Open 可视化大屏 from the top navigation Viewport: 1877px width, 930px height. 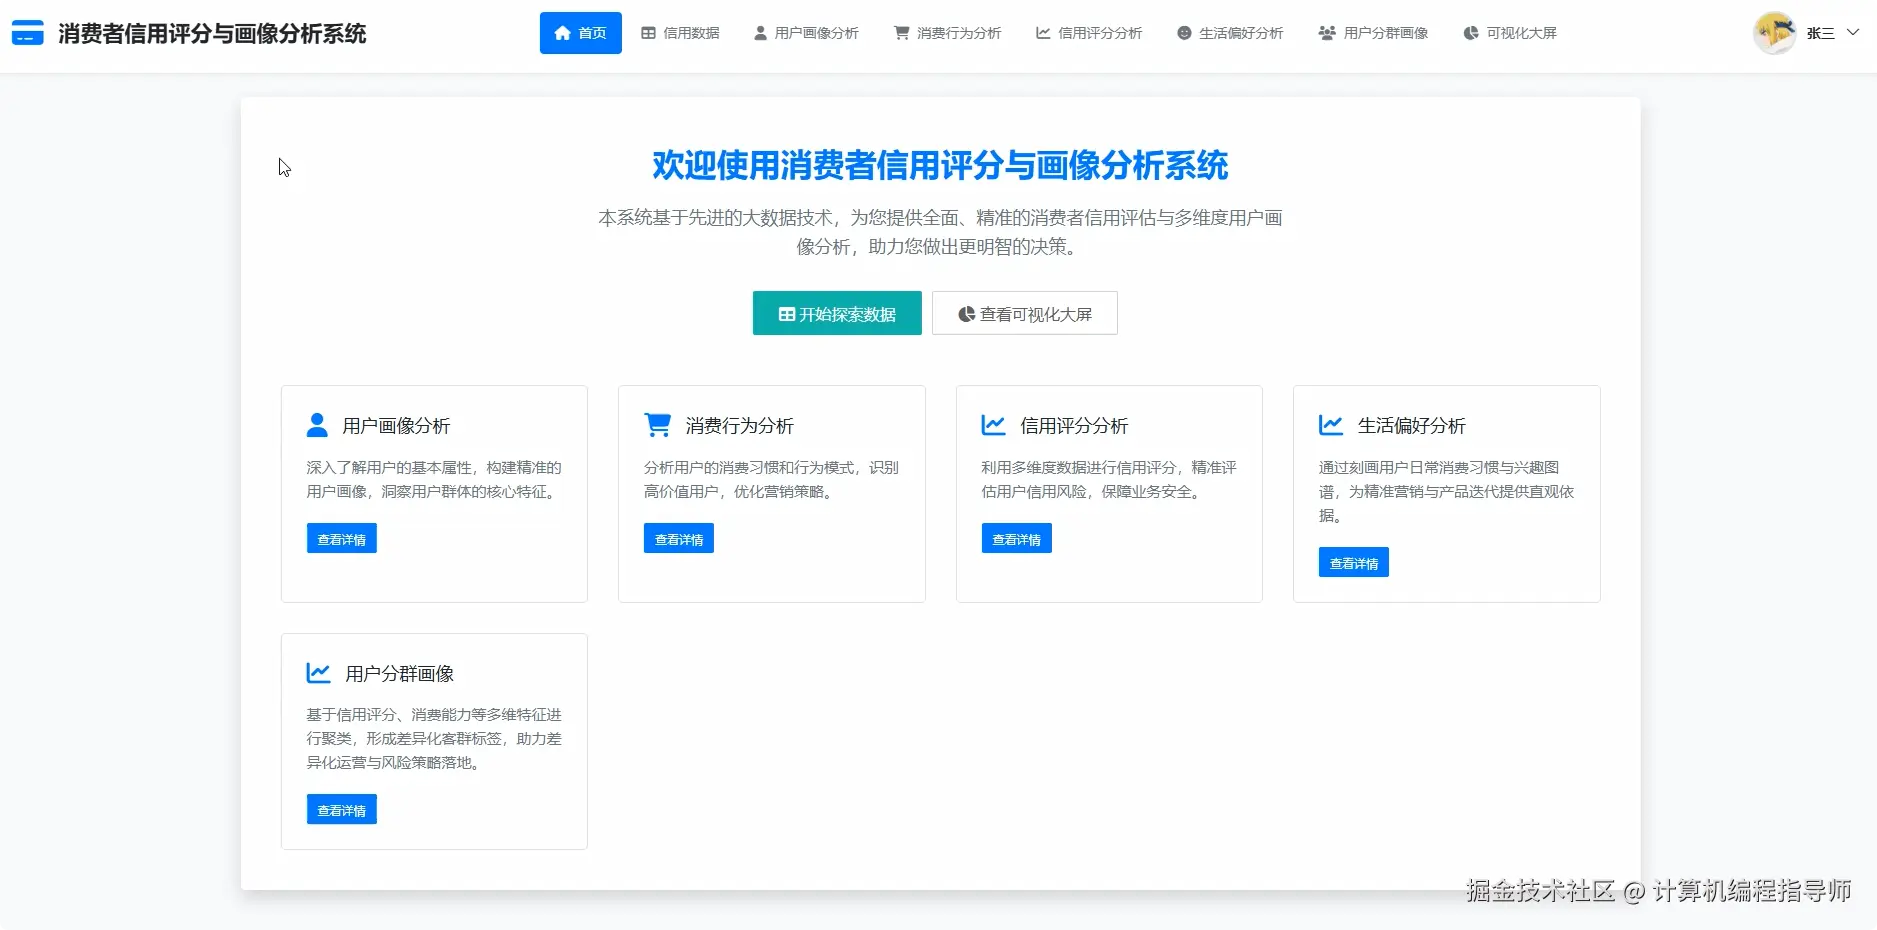click(x=1510, y=33)
